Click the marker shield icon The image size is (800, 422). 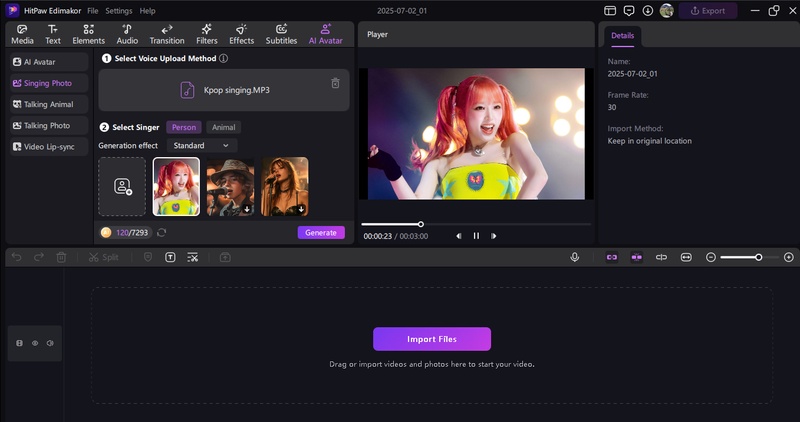[x=148, y=257]
